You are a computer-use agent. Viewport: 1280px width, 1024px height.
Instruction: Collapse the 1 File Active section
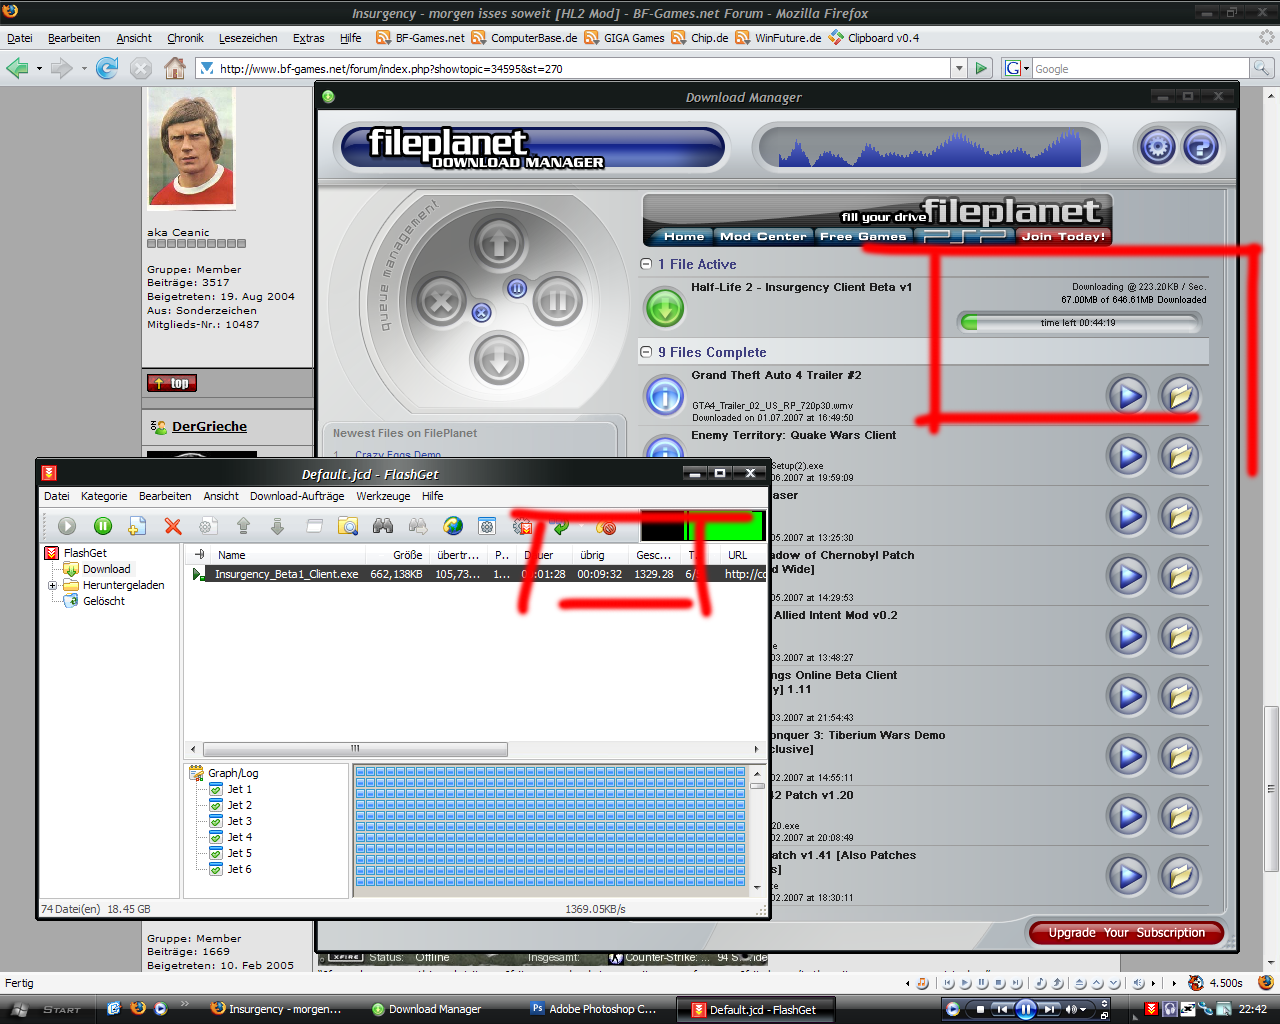646,264
